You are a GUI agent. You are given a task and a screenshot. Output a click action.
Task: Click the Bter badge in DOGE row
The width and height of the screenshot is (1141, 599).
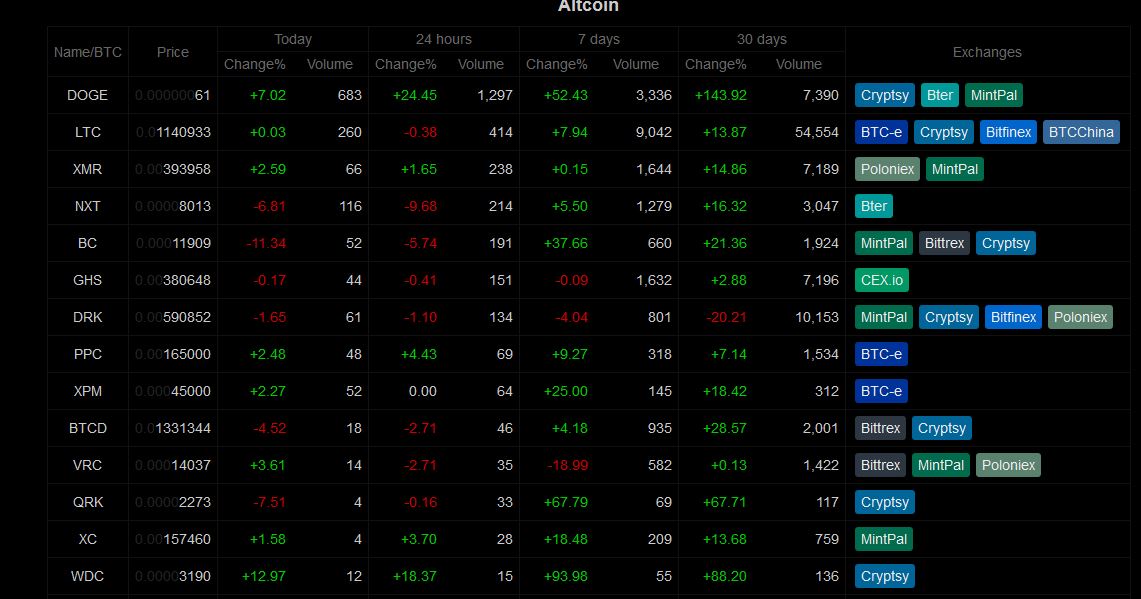[939, 95]
